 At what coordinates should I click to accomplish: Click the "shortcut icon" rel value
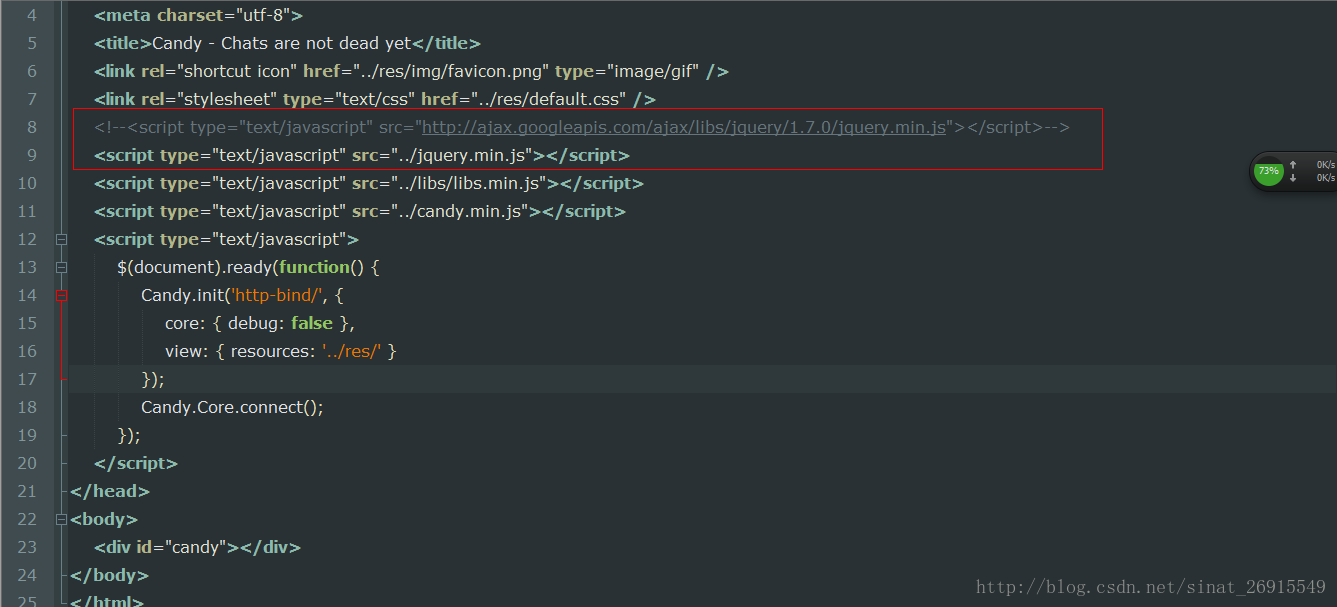click(x=238, y=71)
